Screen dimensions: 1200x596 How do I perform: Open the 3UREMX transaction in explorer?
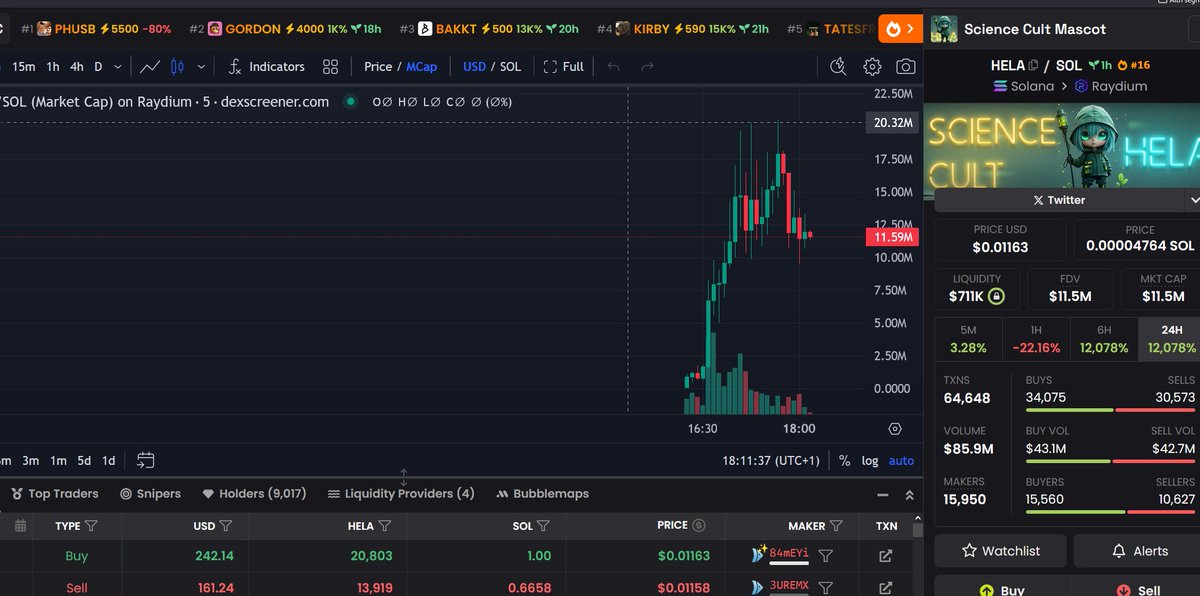pyautogui.click(x=885, y=587)
